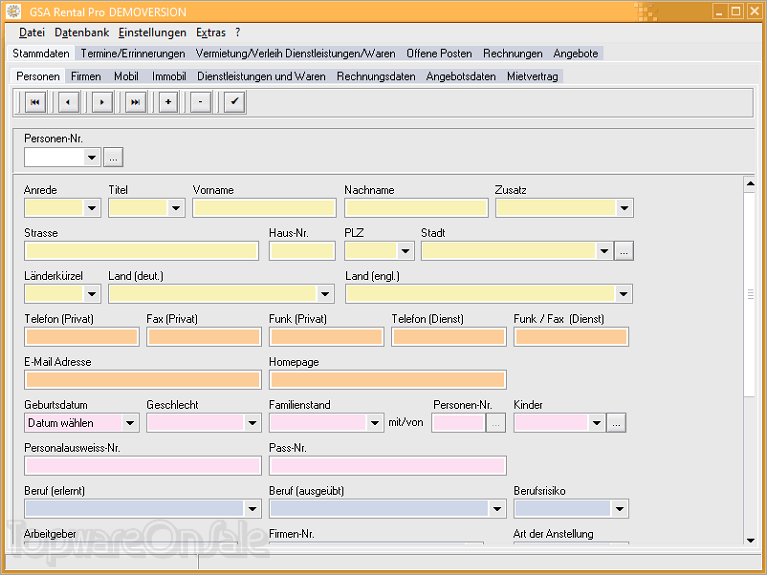Focus the Funk (Privat) field
The image size is (767, 575).
coord(326,337)
